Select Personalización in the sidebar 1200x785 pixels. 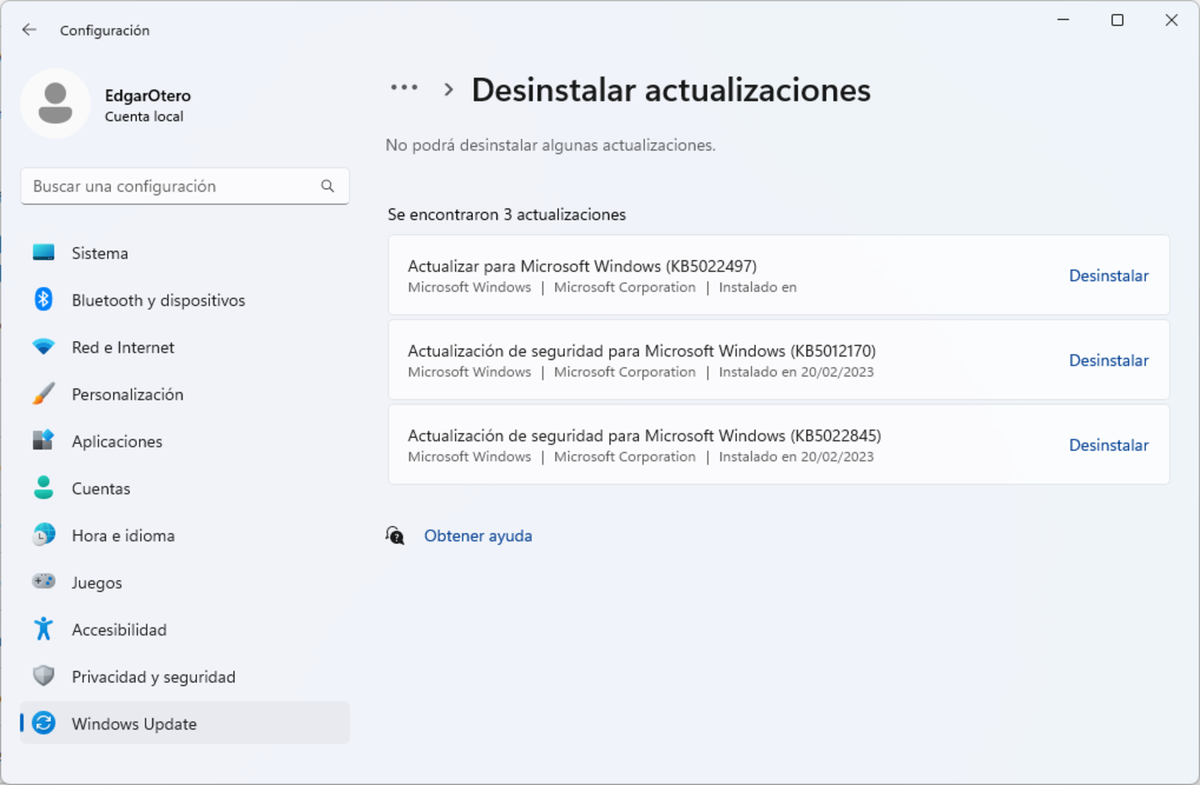185,394
